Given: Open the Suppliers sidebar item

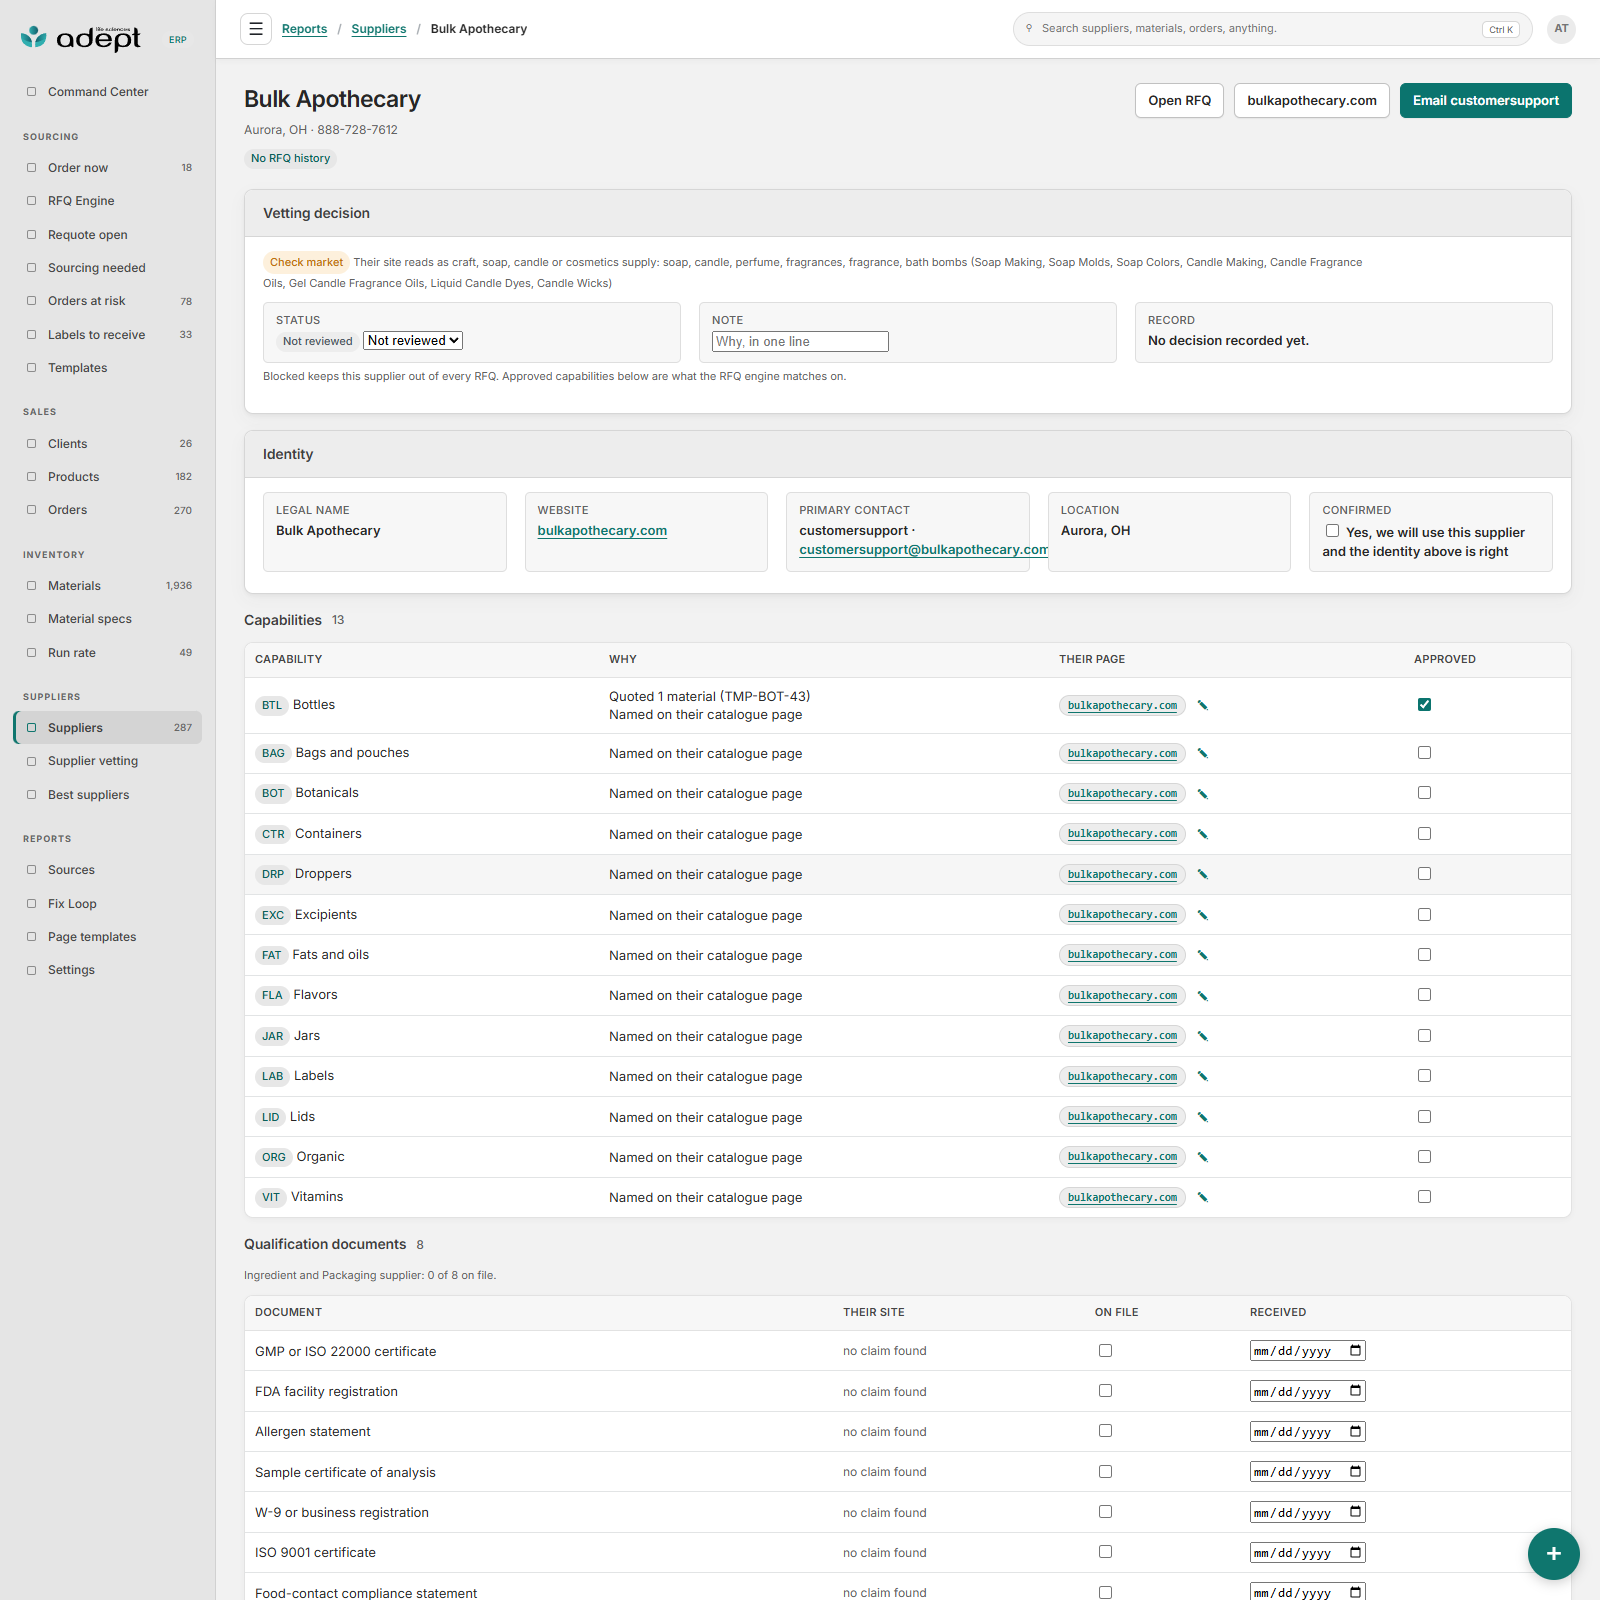Looking at the screenshot, I should [x=108, y=728].
